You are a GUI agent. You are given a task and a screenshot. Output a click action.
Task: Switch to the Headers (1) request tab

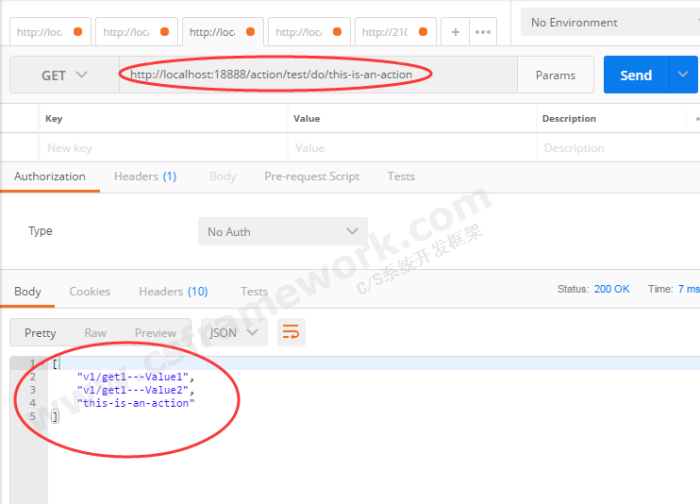pos(145,177)
